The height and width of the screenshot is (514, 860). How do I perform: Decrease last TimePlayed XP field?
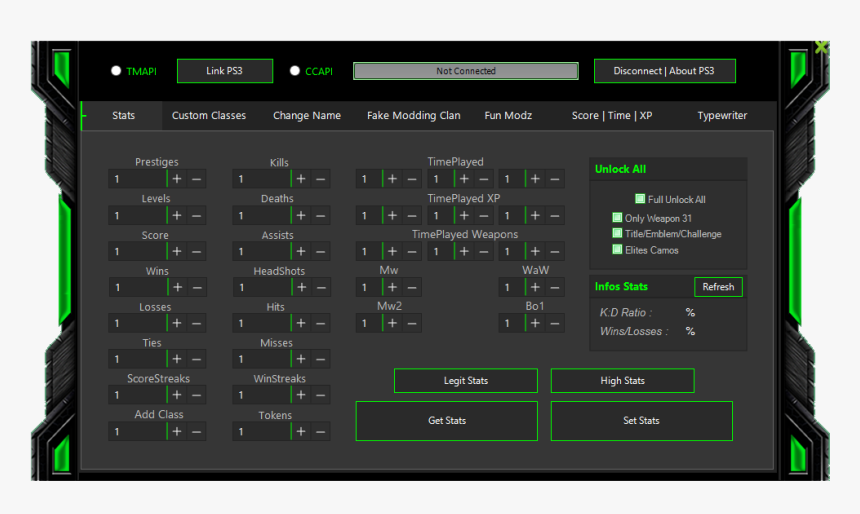(x=555, y=216)
